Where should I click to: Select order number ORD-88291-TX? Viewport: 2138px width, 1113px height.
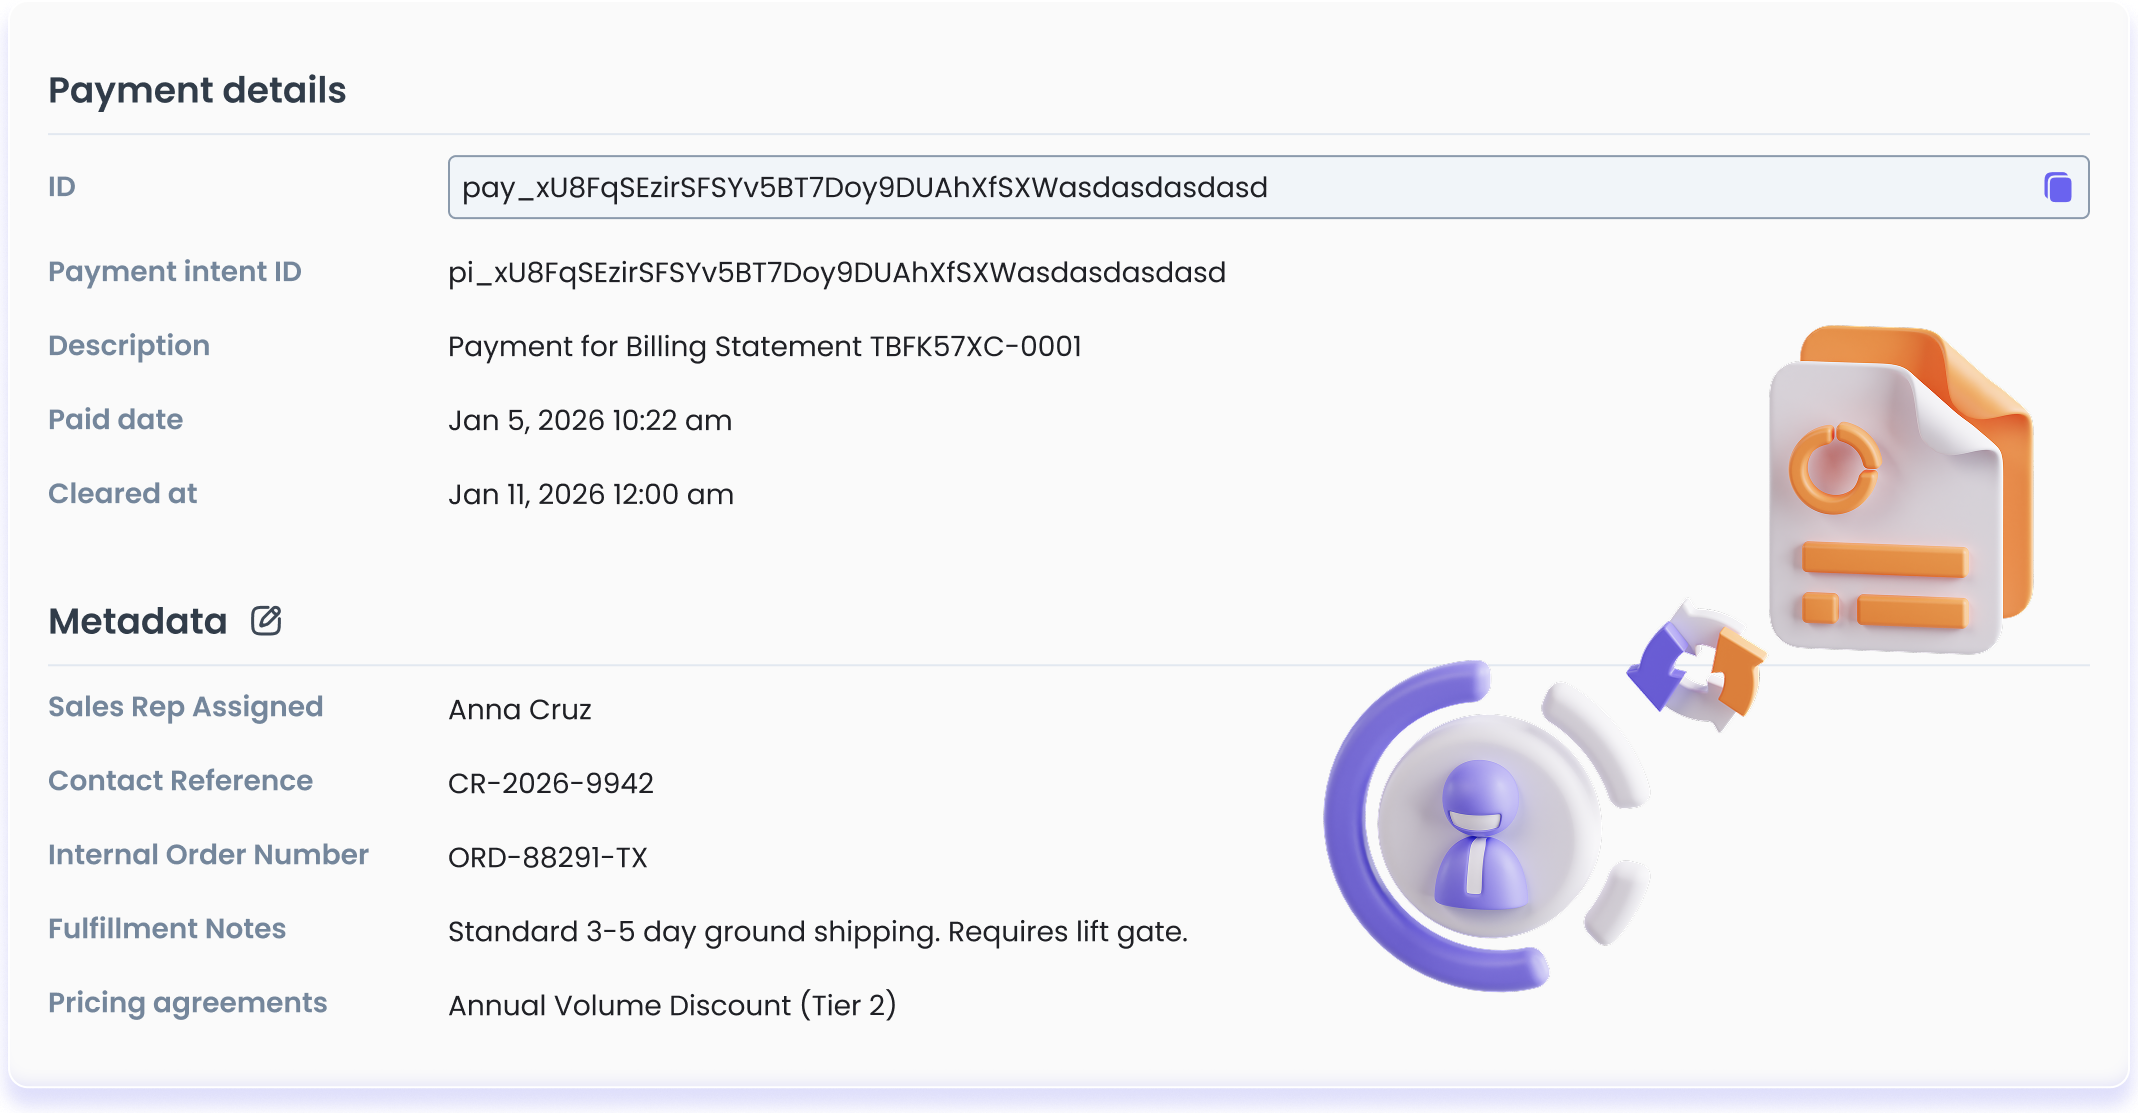(x=547, y=857)
